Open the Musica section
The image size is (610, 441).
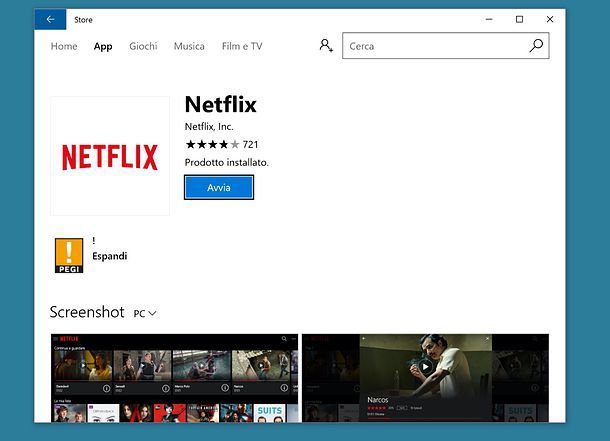[x=189, y=46]
